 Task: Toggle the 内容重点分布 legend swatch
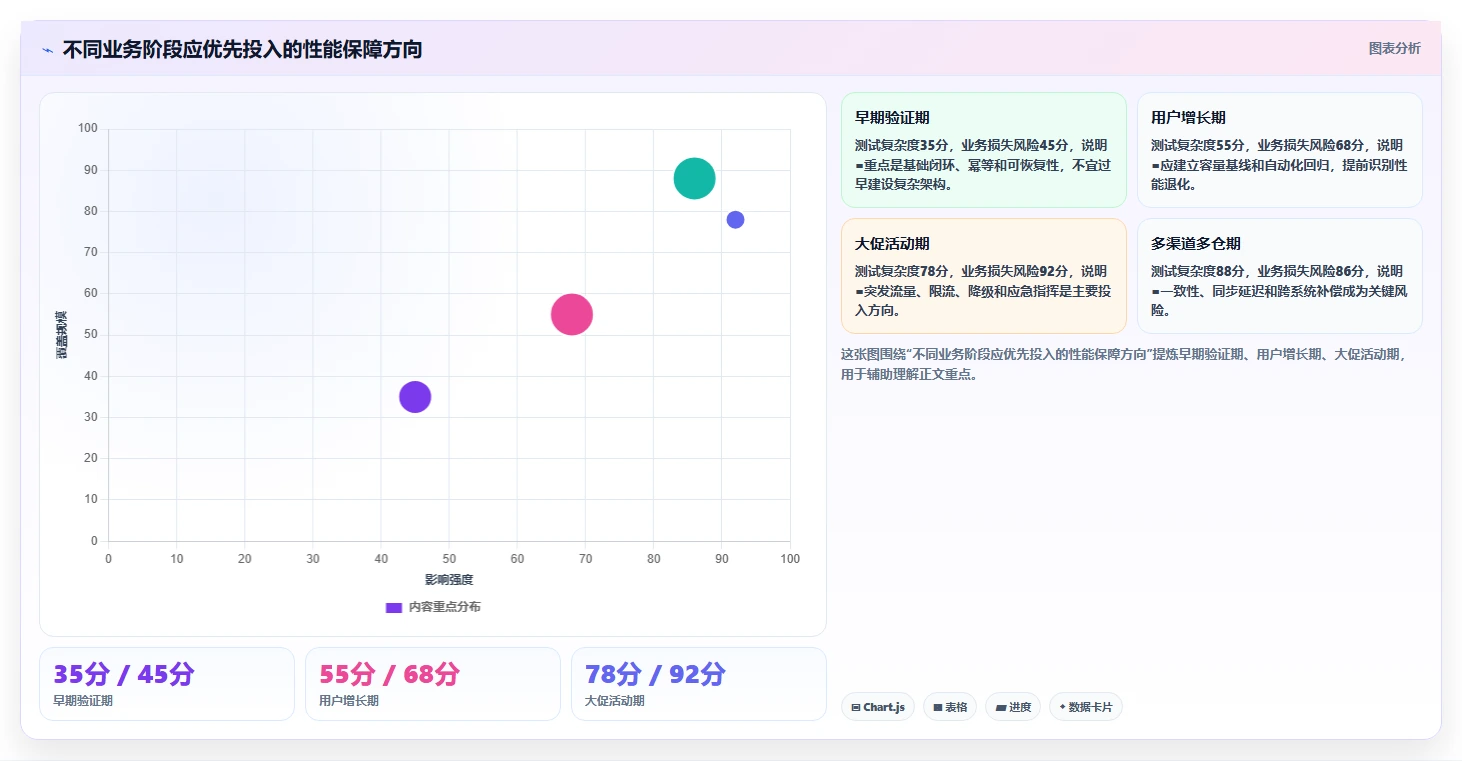(394, 607)
